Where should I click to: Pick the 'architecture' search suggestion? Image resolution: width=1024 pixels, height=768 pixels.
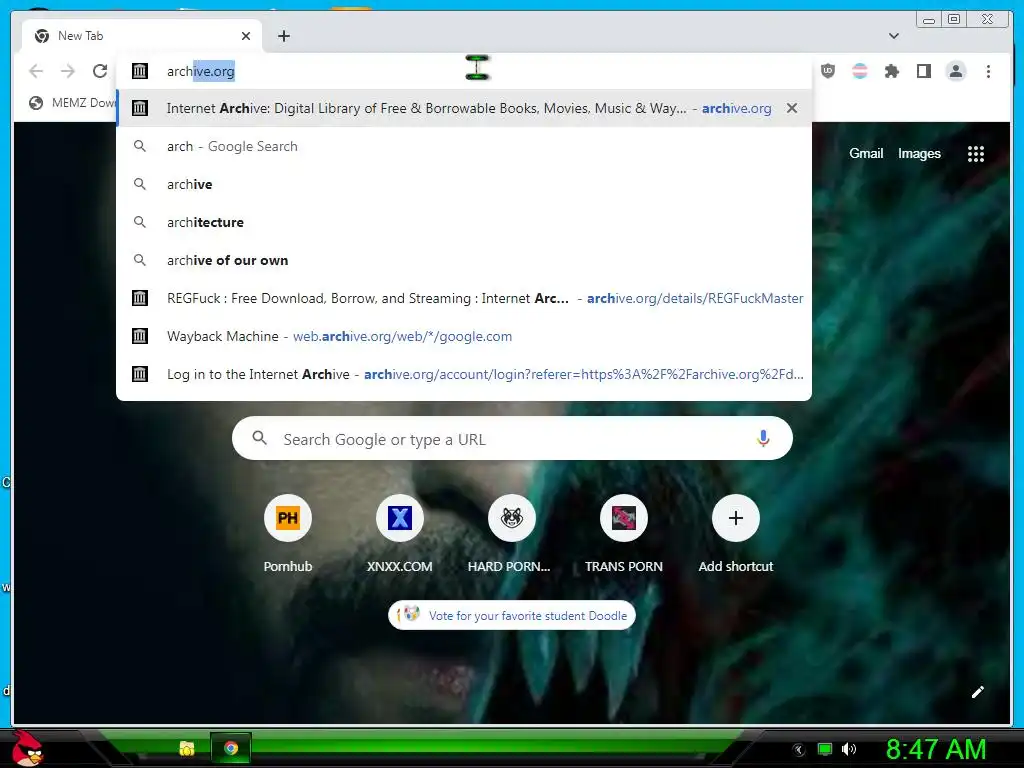464,222
